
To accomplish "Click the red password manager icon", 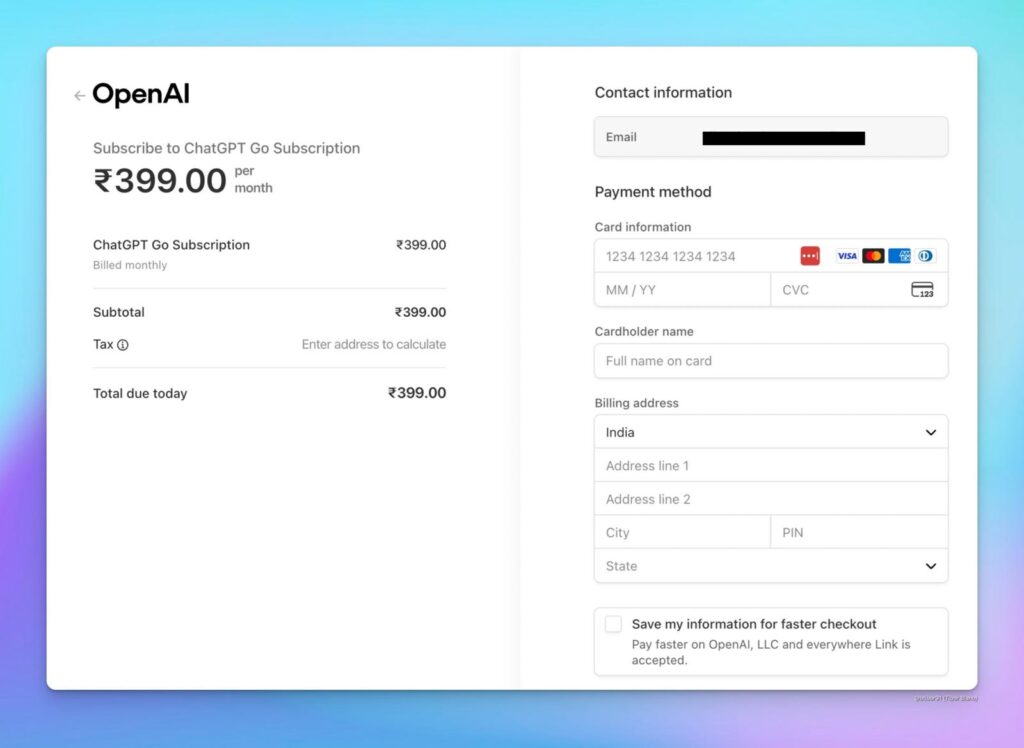I will tap(810, 256).
